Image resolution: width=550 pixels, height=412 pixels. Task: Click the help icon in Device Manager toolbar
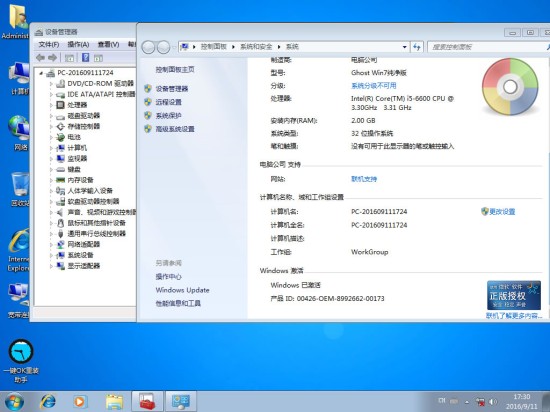coord(85,58)
